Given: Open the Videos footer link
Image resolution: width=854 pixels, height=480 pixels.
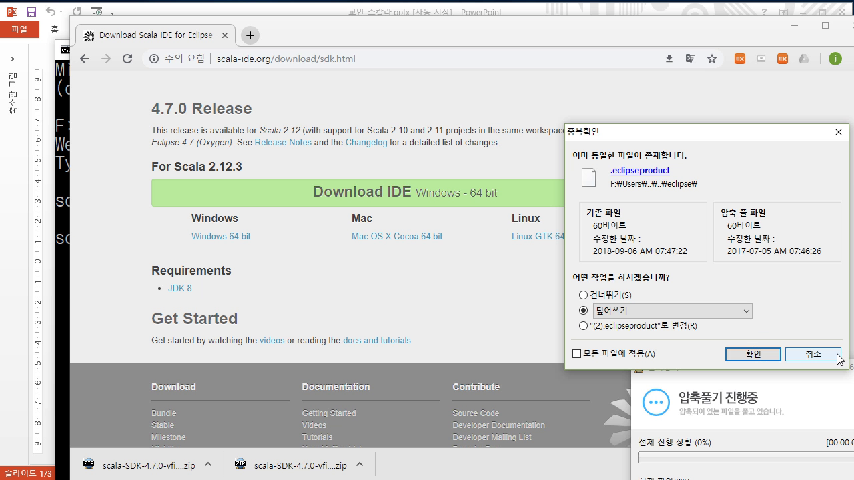Looking at the screenshot, I should tap(314, 425).
